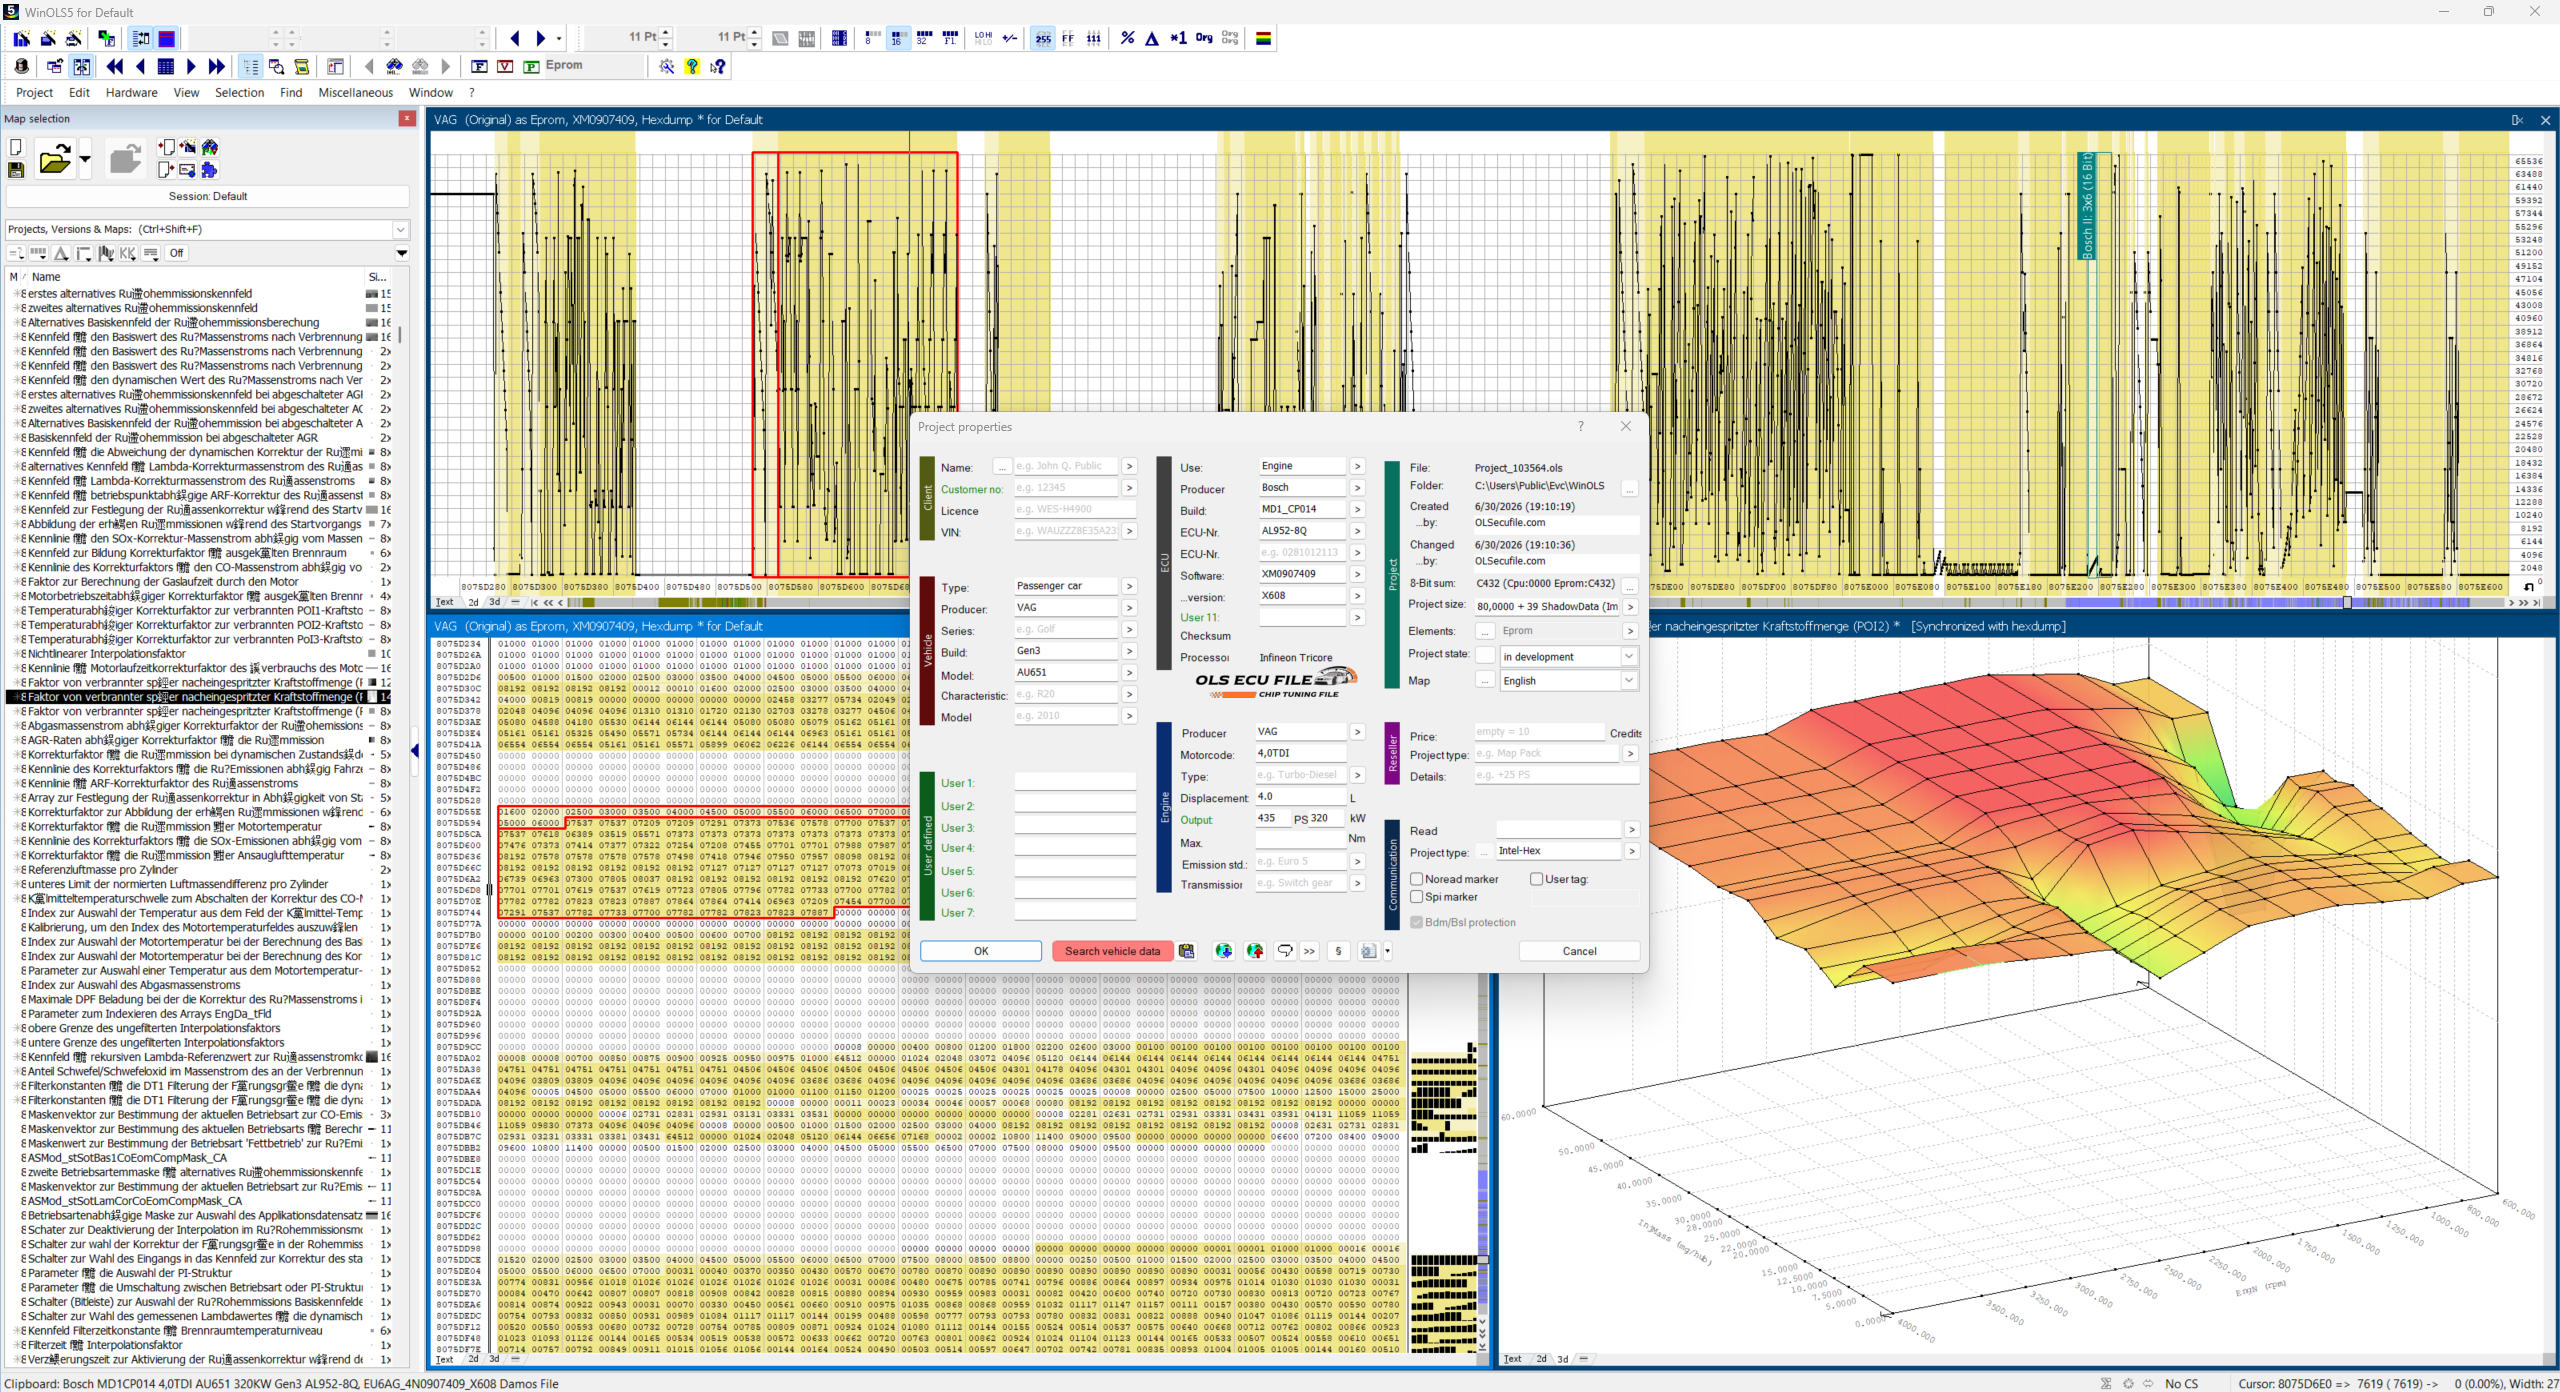Click the globe upload icon in dialog
The width and height of the screenshot is (2560, 1392).
click(x=1255, y=951)
